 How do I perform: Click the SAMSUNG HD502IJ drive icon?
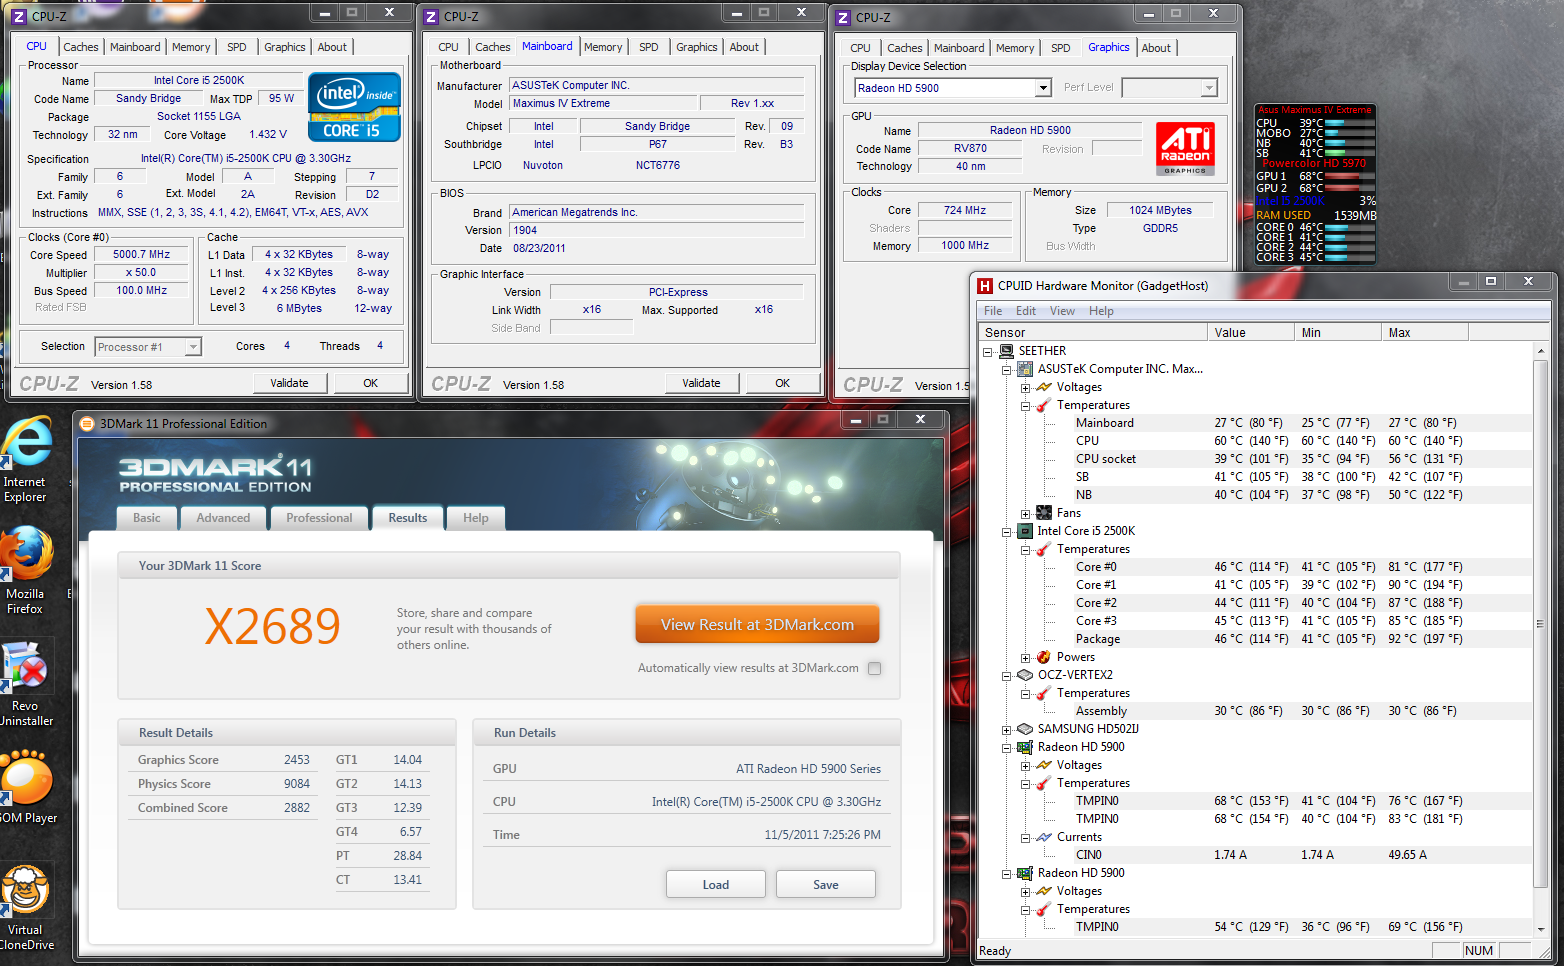1025,729
